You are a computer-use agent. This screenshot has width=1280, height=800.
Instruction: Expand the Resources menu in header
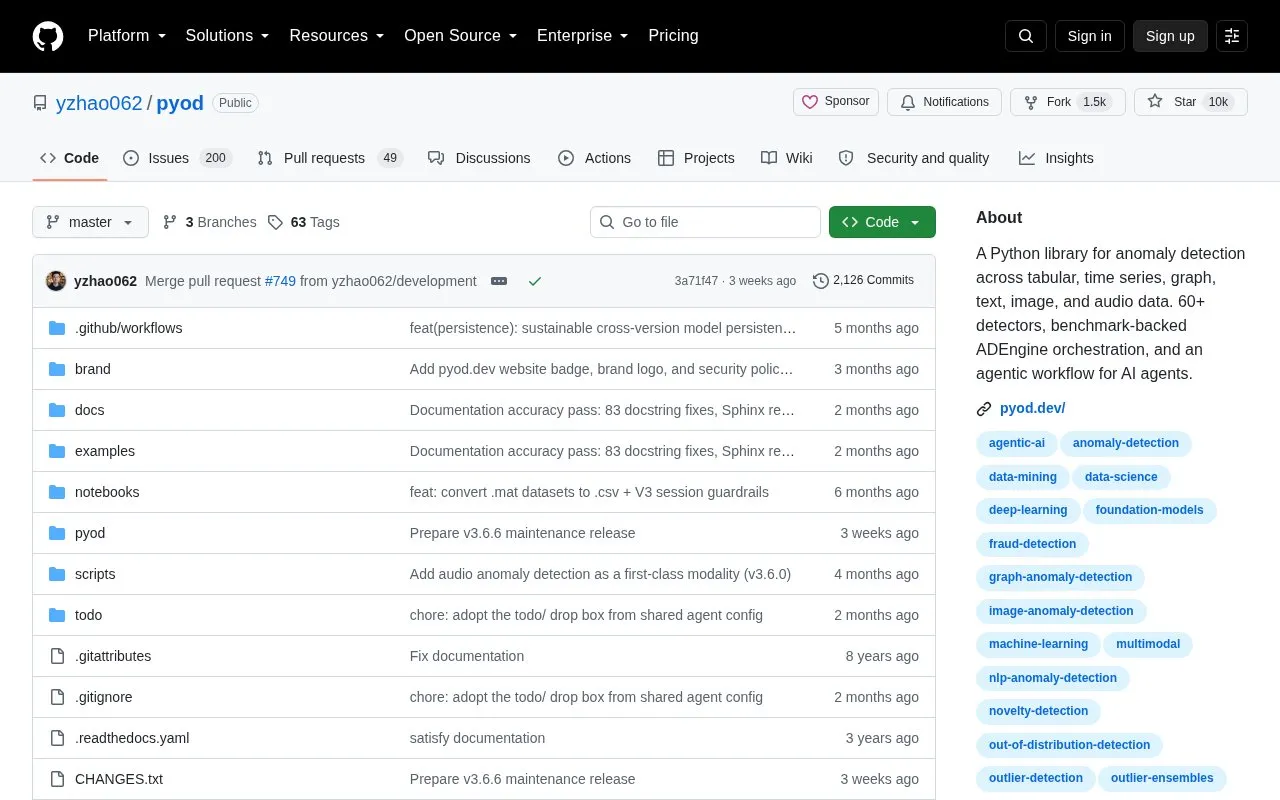tap(337, 36)
